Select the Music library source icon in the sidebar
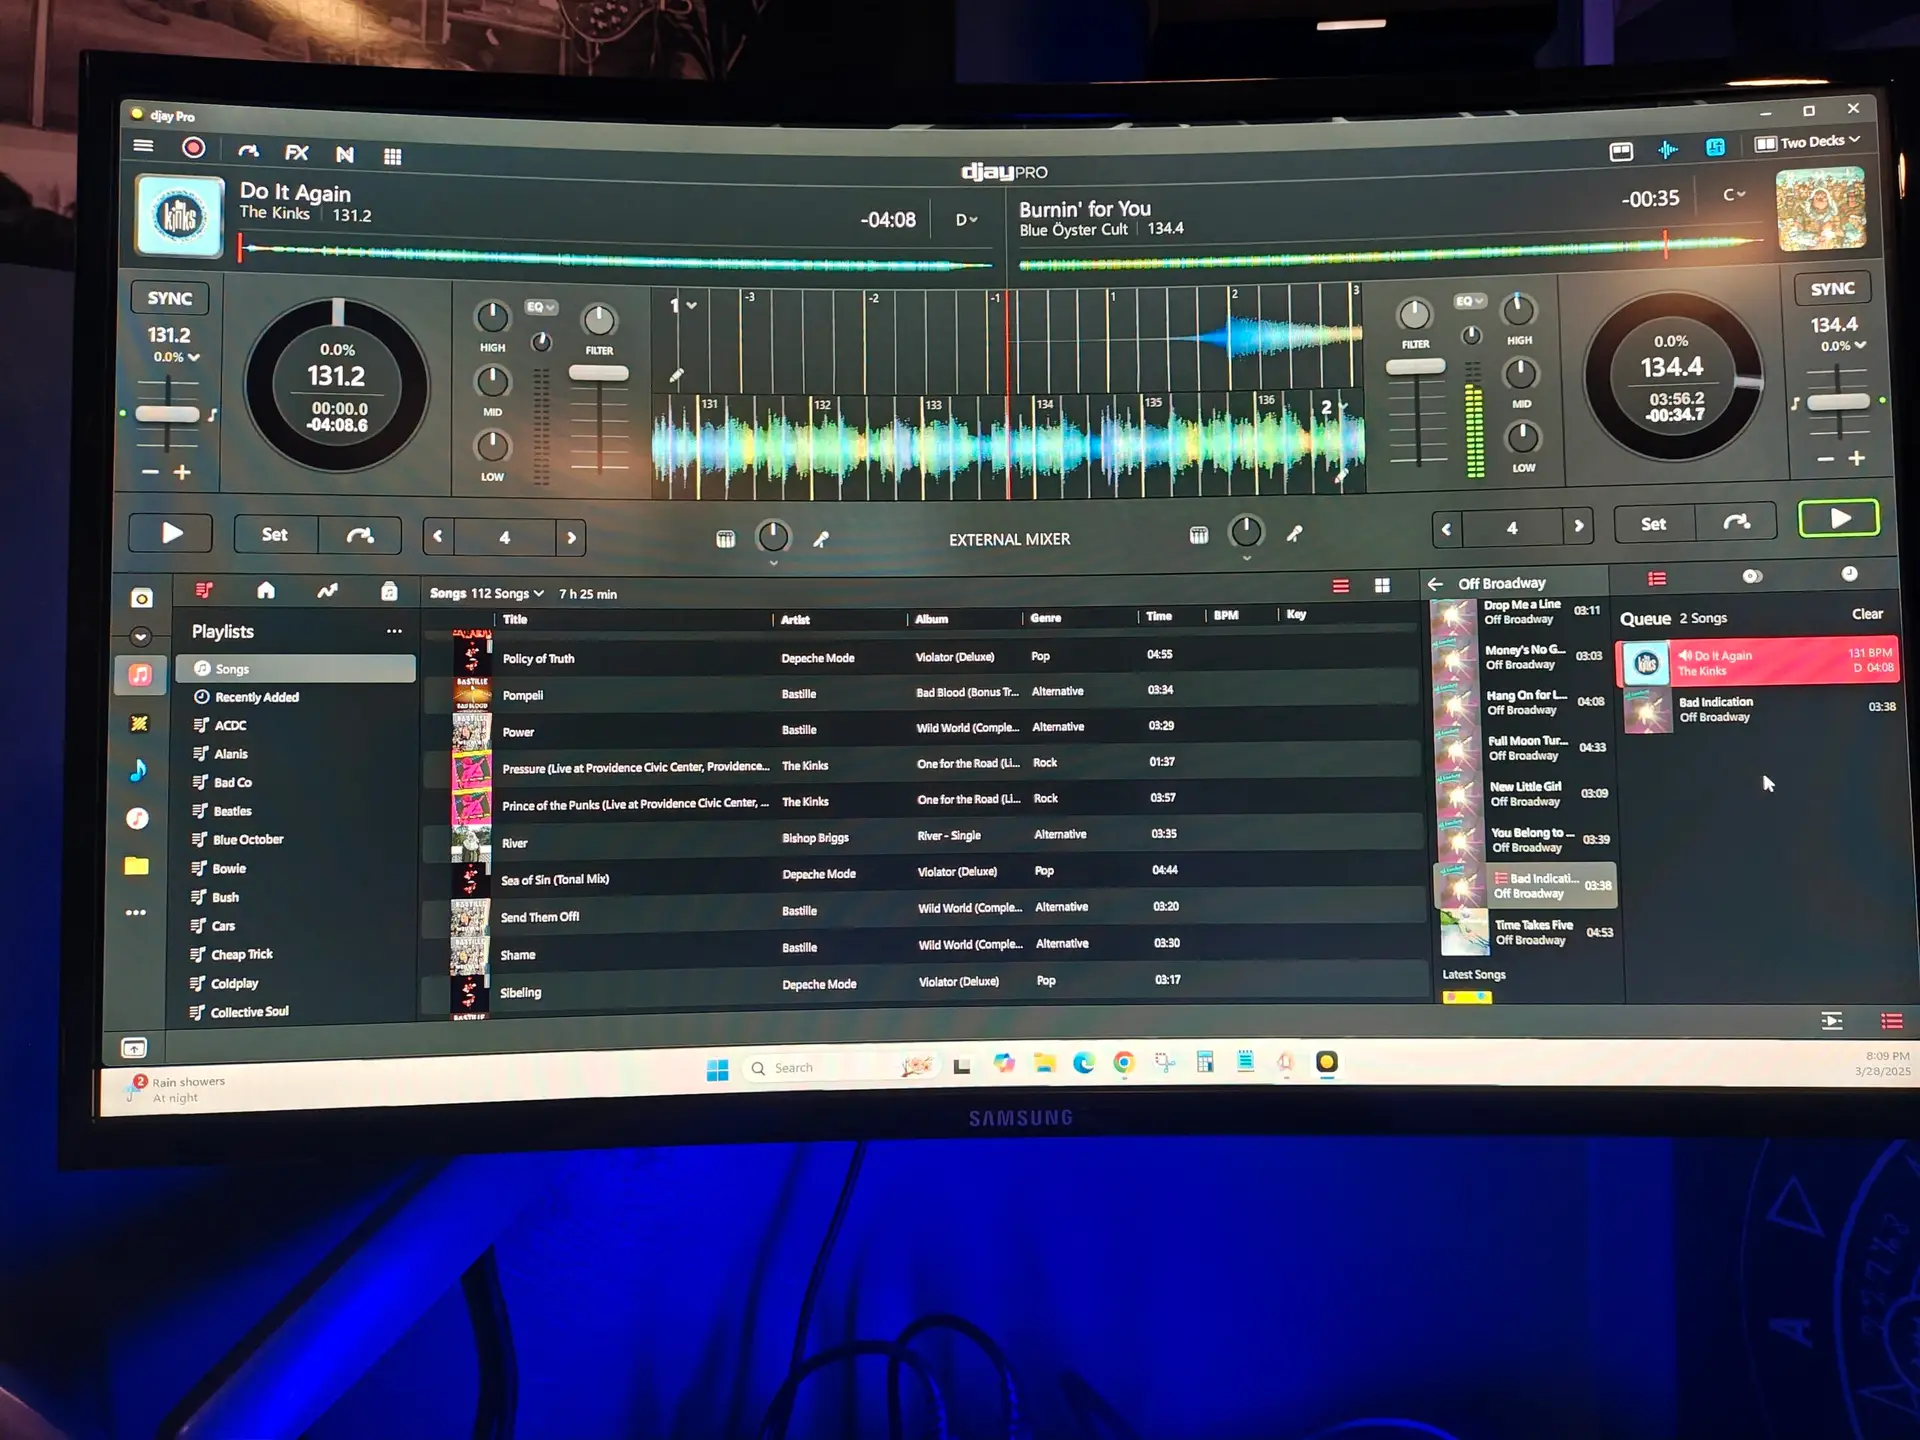This screenshot has width=1920, height=1440. coord(140,675)
